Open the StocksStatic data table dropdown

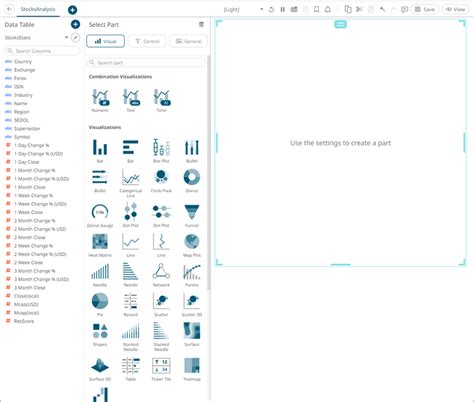pos(66,37)
